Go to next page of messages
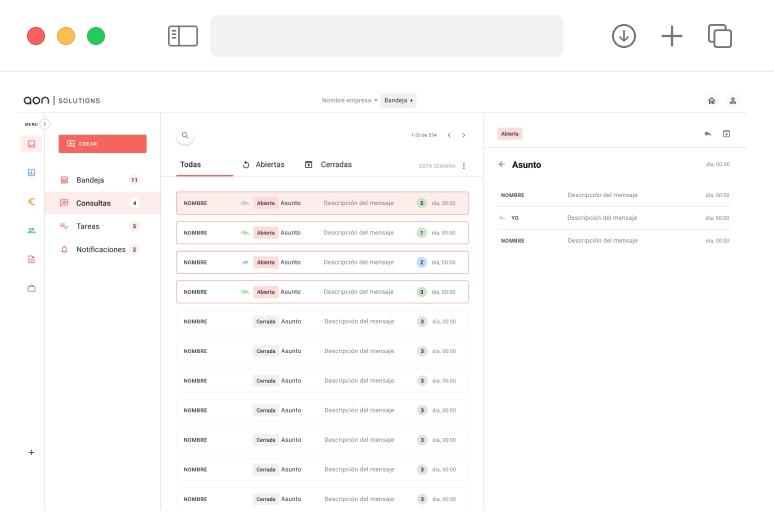The width and height of the screenshot is (774, 528). [463, 135]
